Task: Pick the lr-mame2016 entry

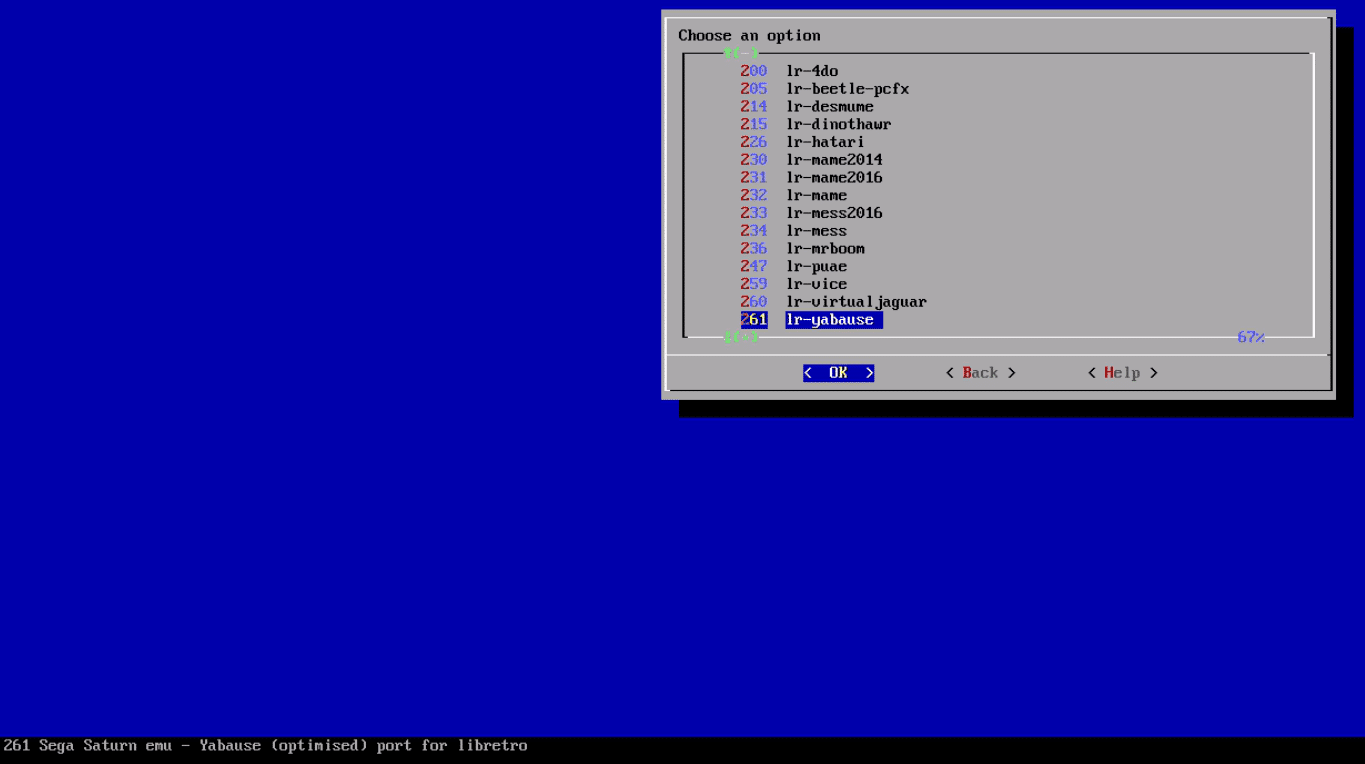Action: (811, 177)
